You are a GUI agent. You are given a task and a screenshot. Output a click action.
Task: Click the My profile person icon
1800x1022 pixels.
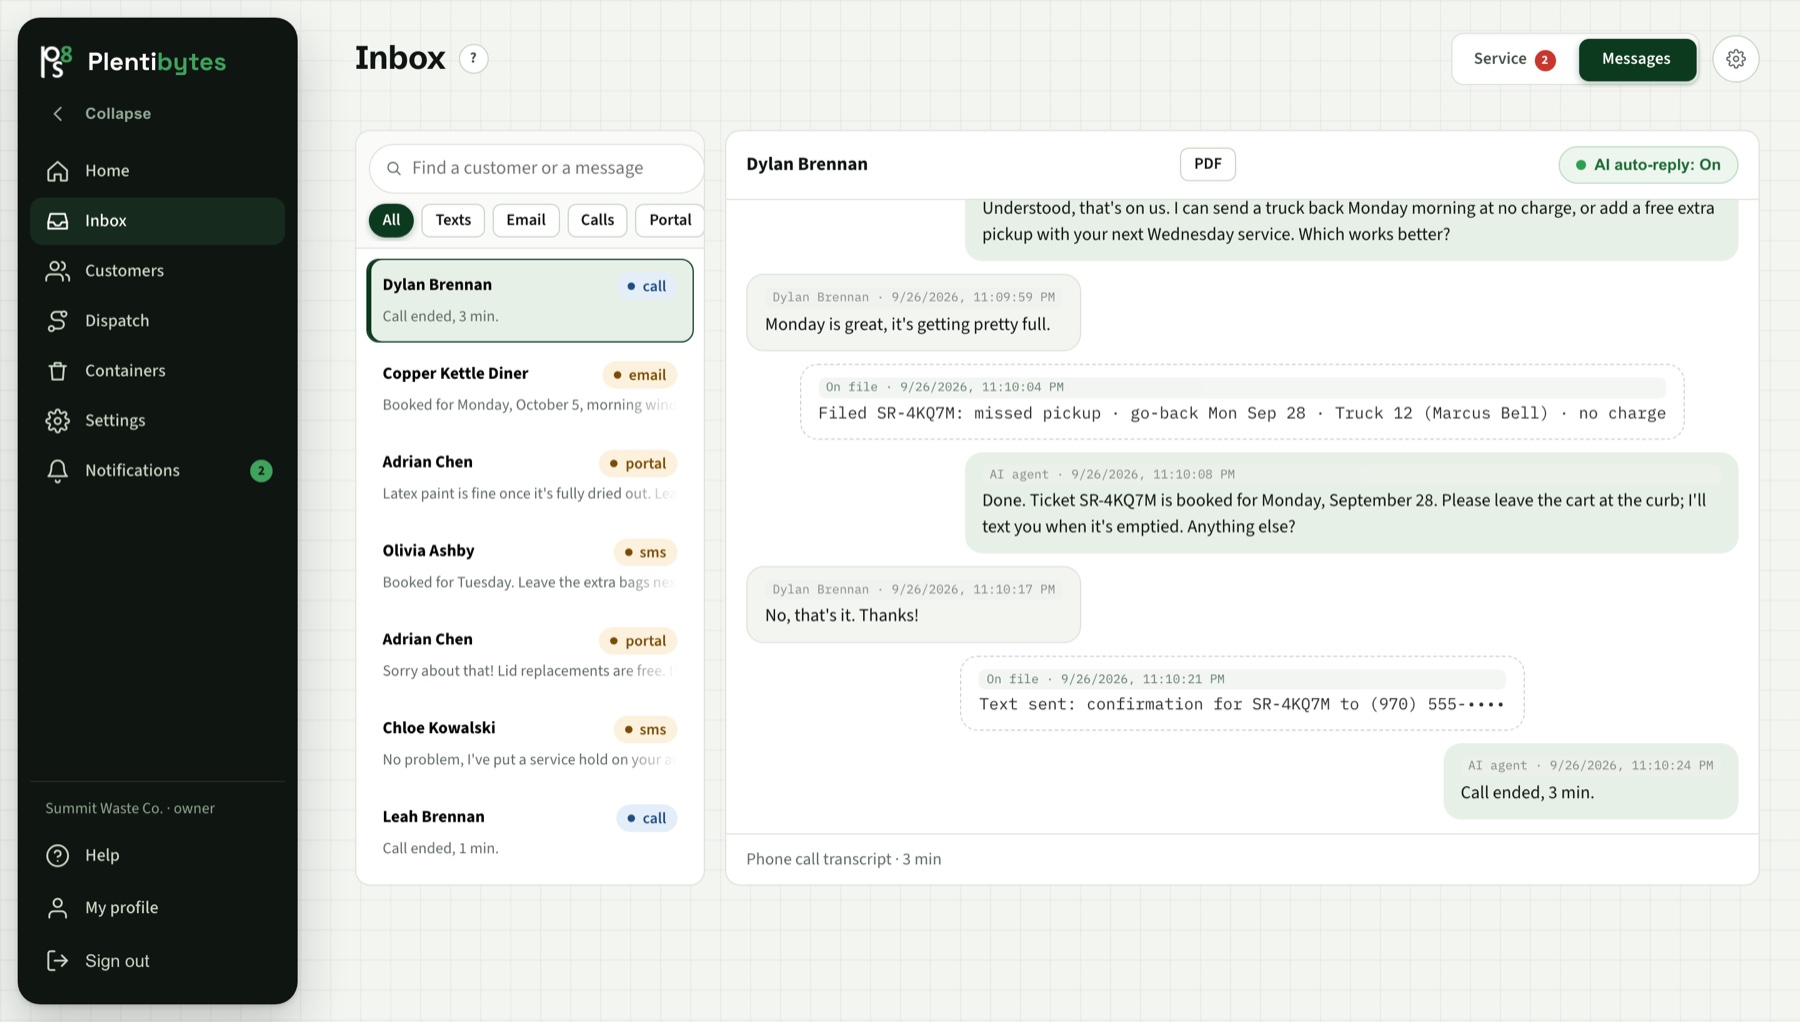(58, 908)
